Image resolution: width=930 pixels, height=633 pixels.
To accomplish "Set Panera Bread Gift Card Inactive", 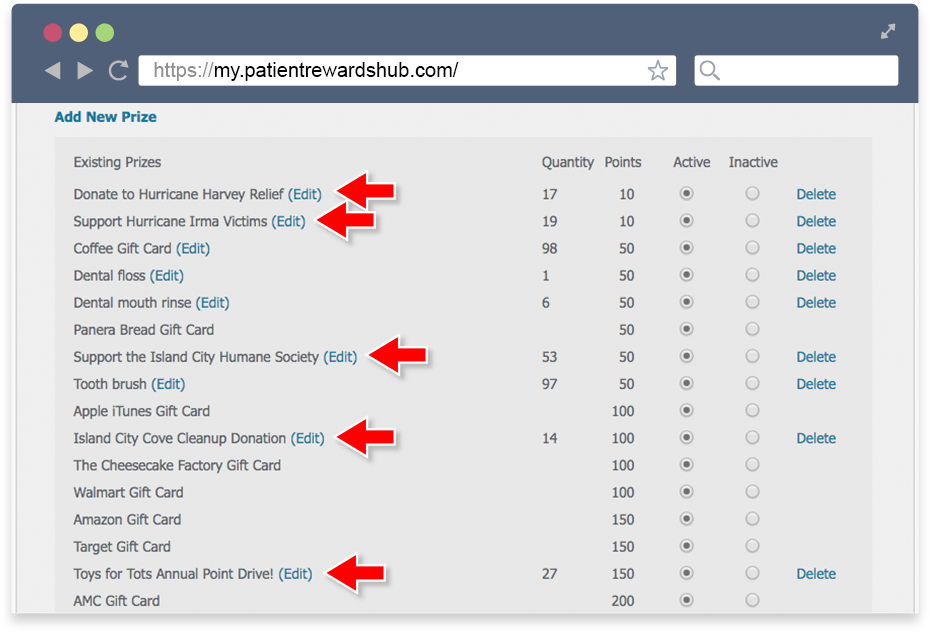I will (x=752, y=329).
